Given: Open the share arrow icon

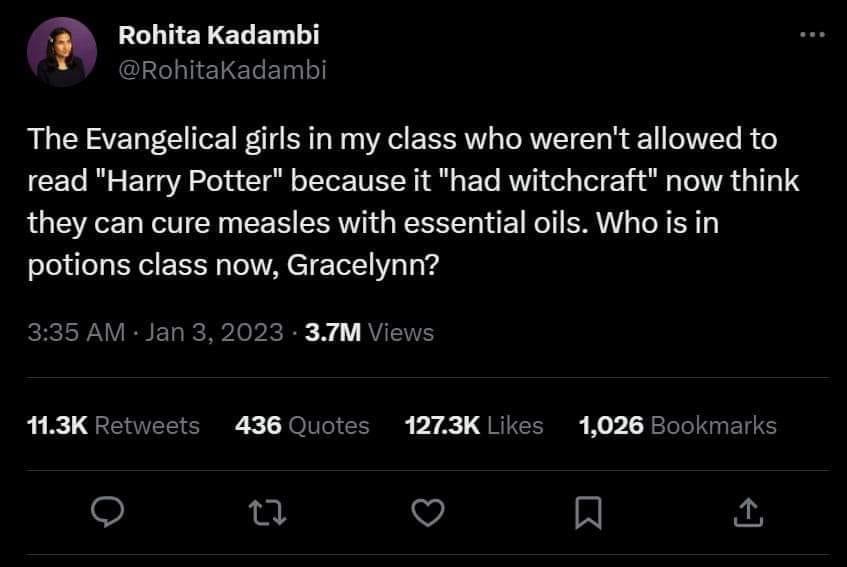Looking at the screenshot, I should tap(748, 513).
